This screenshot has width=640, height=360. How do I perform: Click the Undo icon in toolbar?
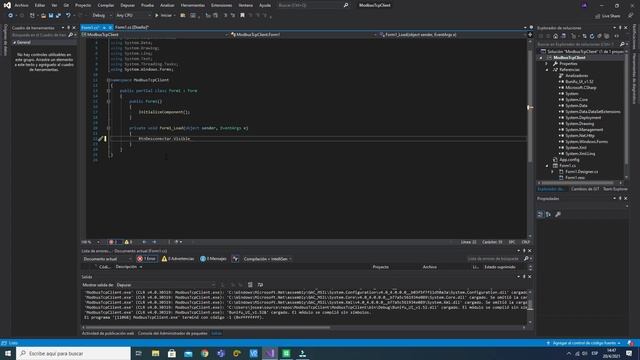[x=68, y=16]
